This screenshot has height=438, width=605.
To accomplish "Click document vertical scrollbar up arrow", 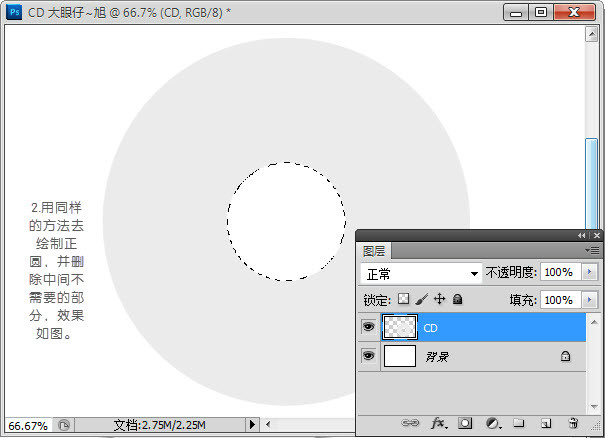I will pos(591,34).
